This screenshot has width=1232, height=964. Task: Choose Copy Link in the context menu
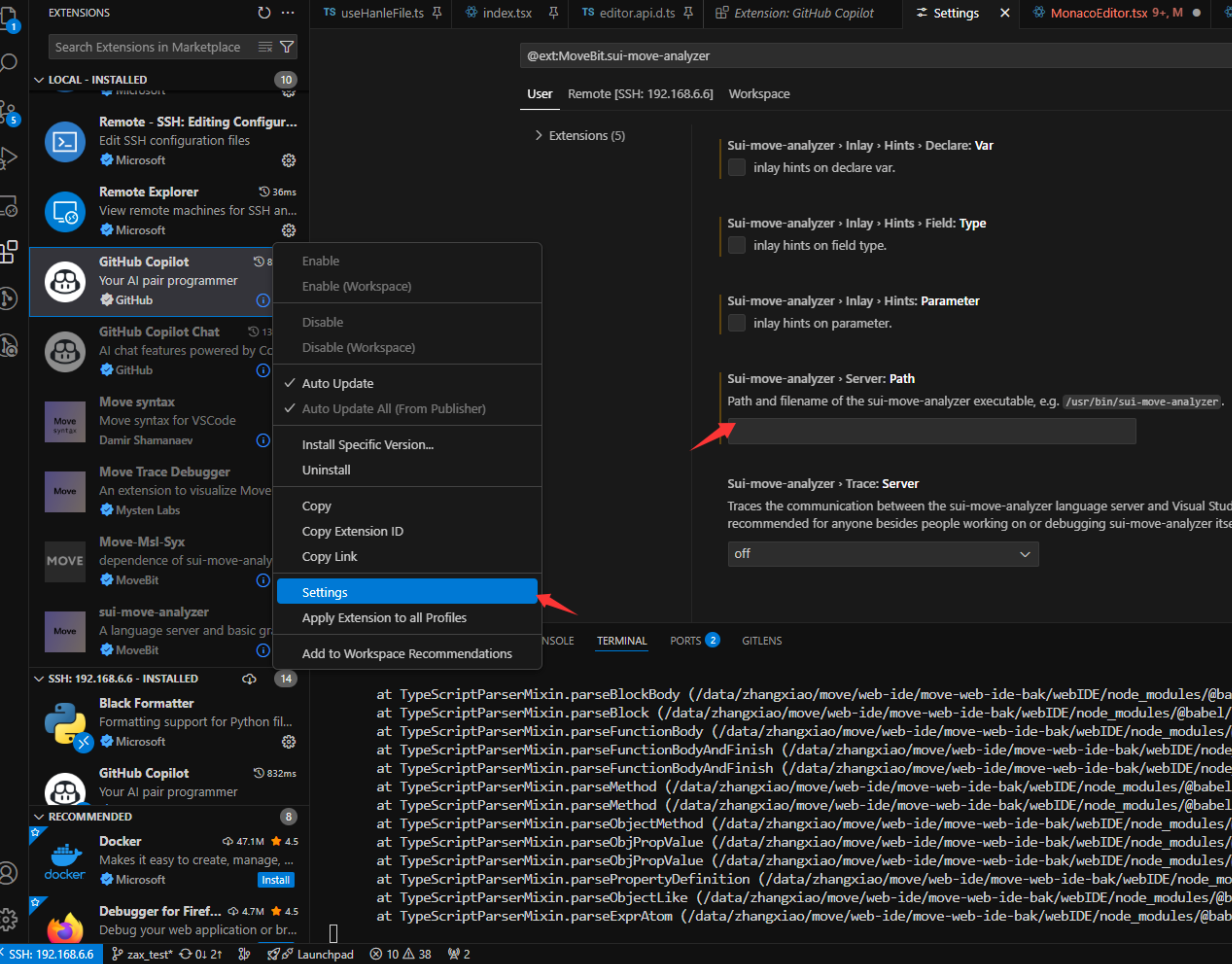point(407,557)
